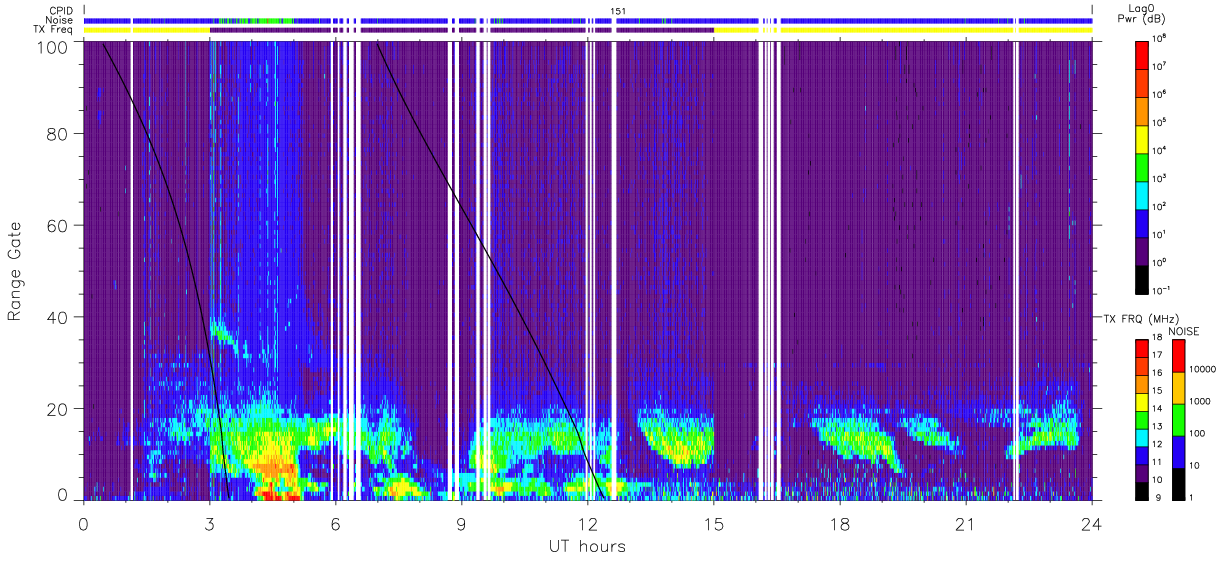This screenshot has width=1228, height=567.
Task: Click the green swatch of NOISE colorbar
Action: point(1178,419)
